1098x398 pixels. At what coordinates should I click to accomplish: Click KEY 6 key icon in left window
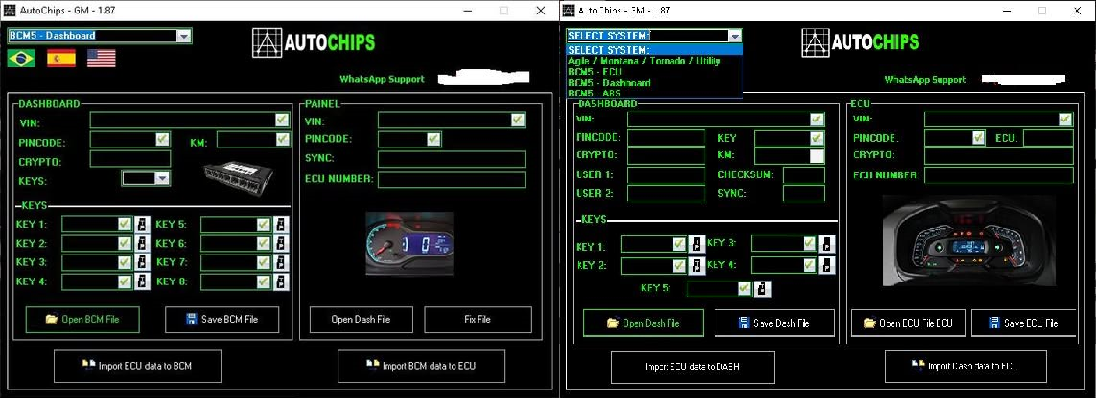click(x=282, y=244)
